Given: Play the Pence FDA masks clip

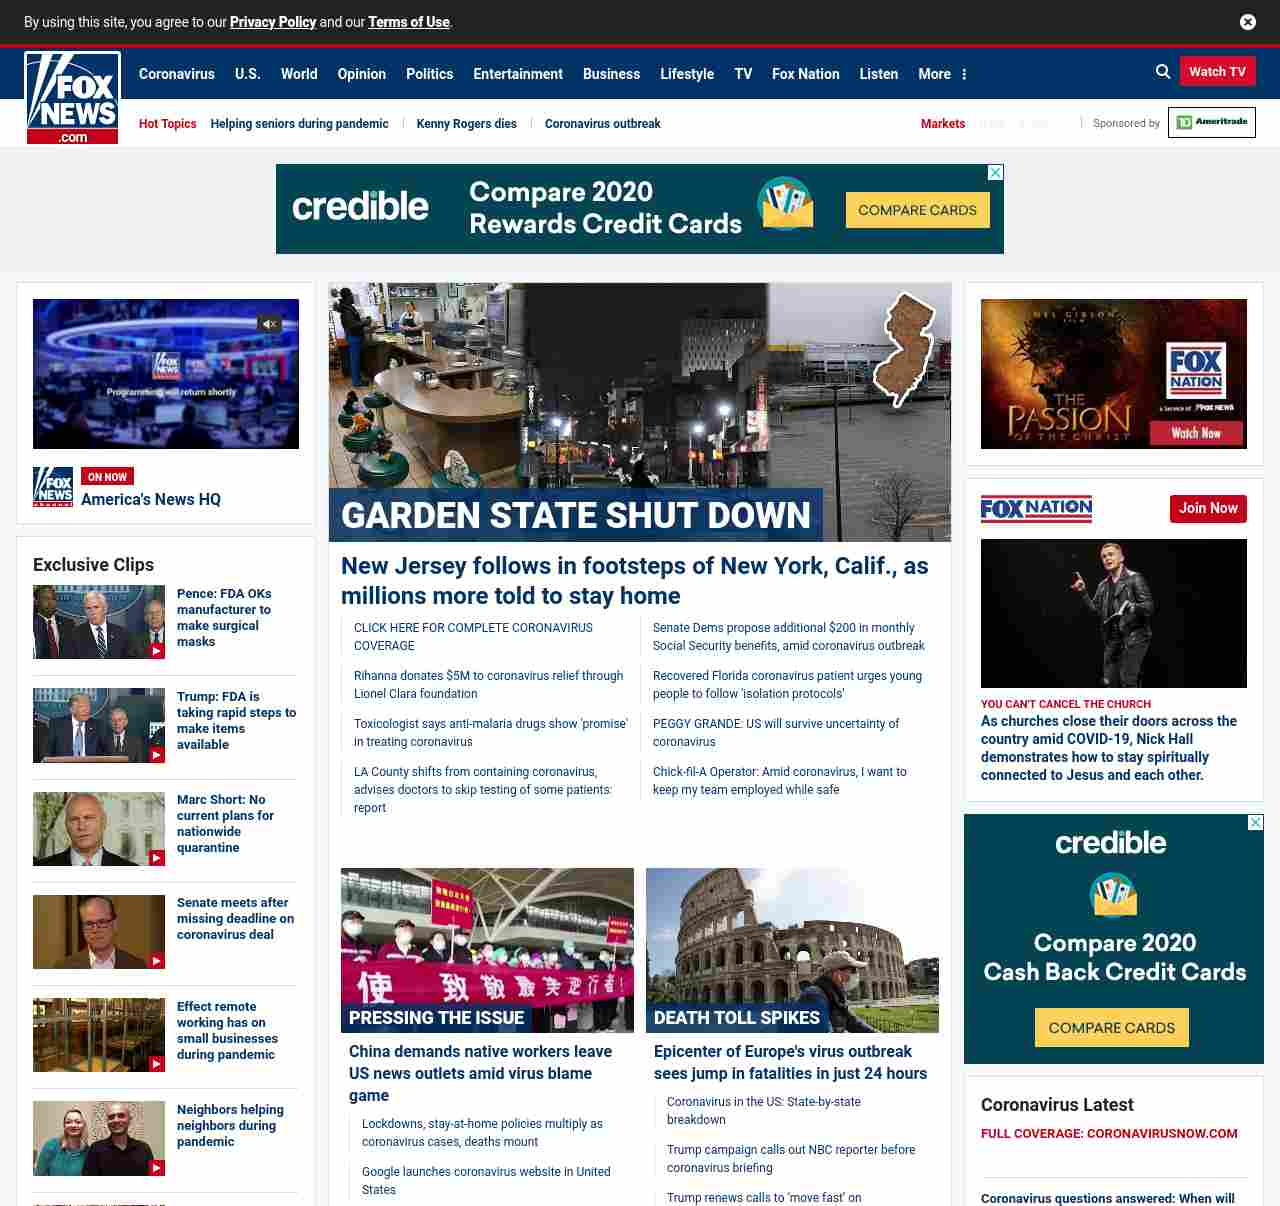Looking at the screenshot, I should (99, 622).
